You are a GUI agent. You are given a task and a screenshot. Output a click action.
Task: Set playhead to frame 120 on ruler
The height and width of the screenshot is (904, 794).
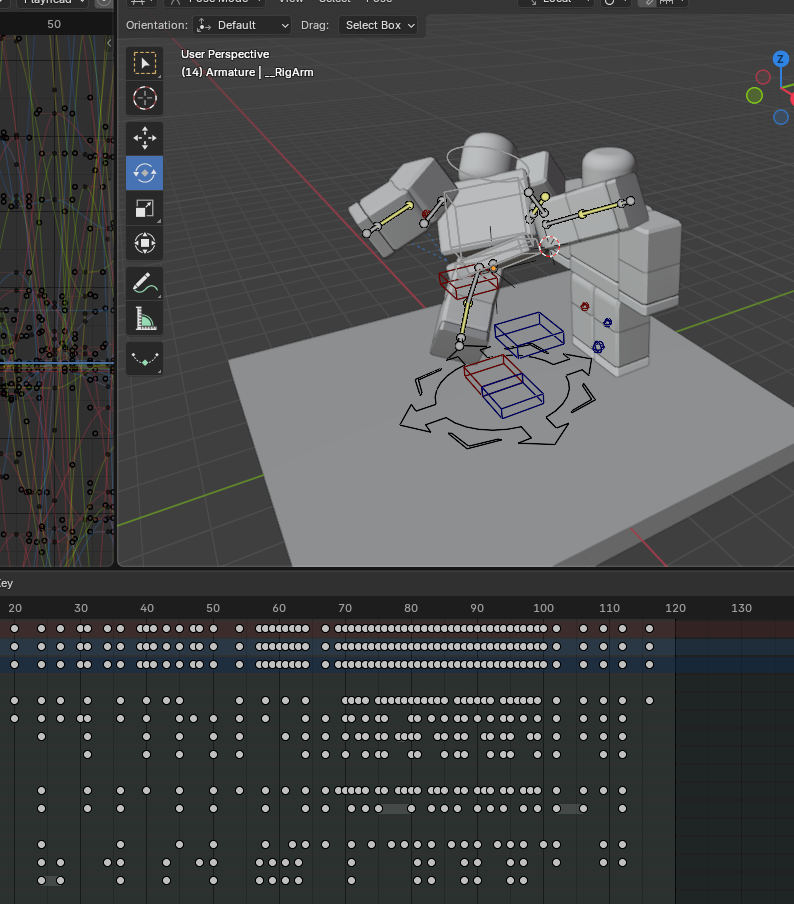tap(675, 608)
